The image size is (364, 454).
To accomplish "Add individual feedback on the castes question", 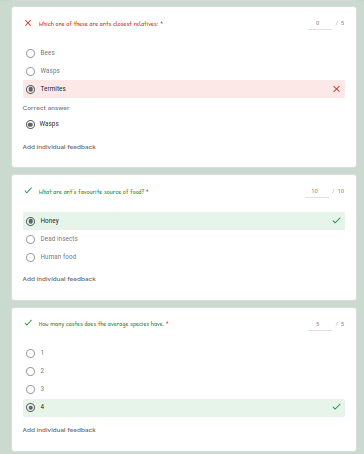I will 59,430.
